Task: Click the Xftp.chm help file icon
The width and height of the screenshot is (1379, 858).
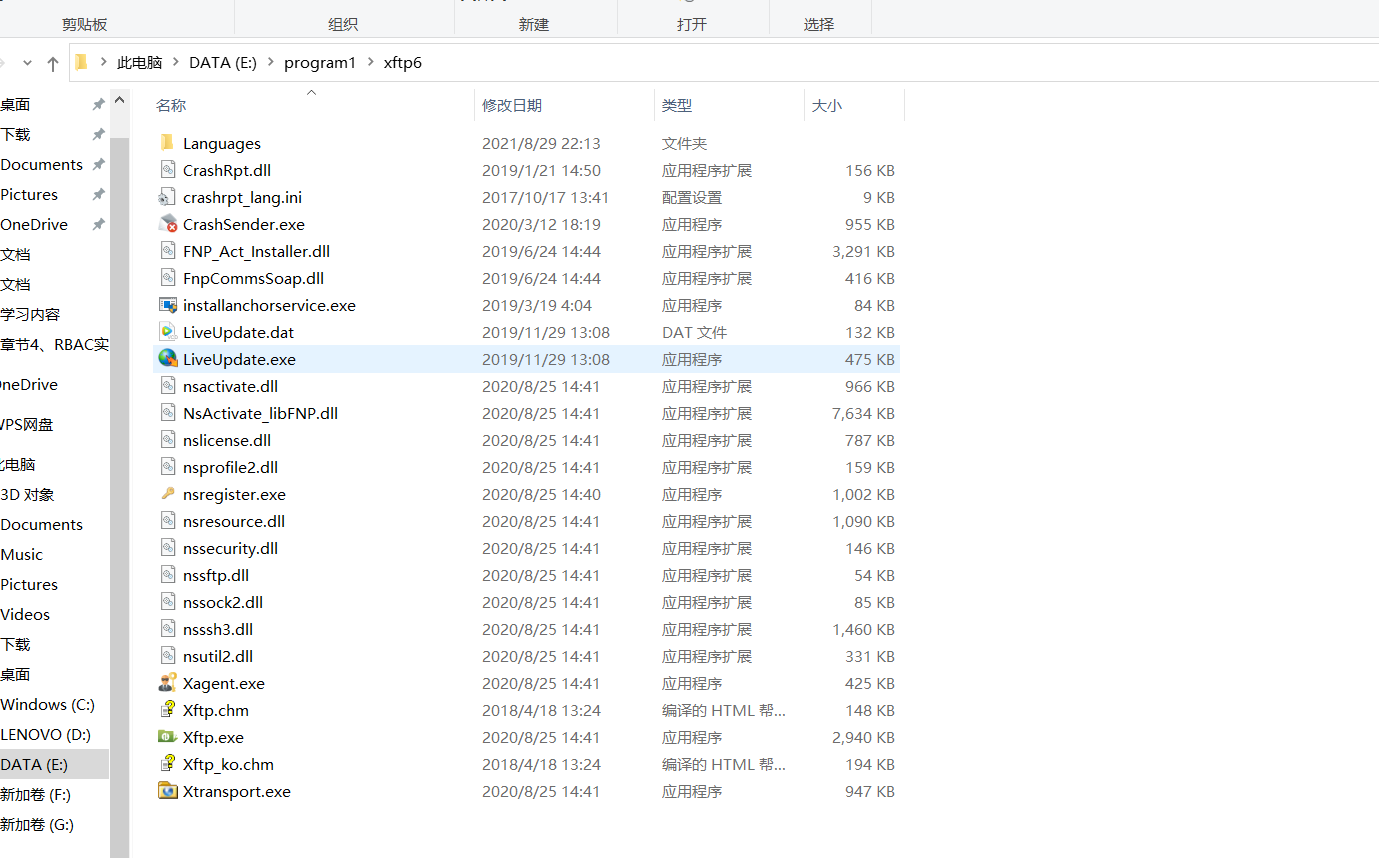Action: pos(167,710)
